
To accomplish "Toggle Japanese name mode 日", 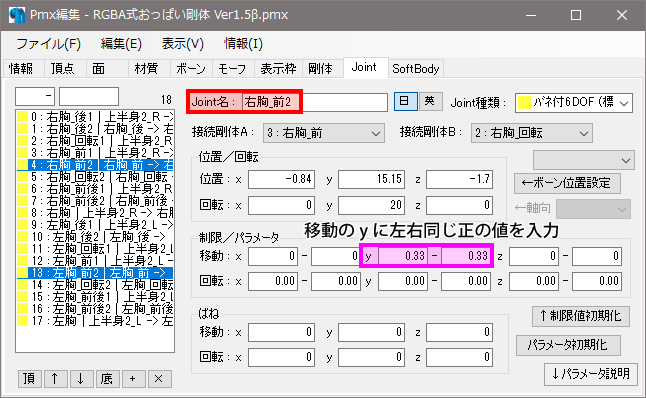I will tap(405, 101).
